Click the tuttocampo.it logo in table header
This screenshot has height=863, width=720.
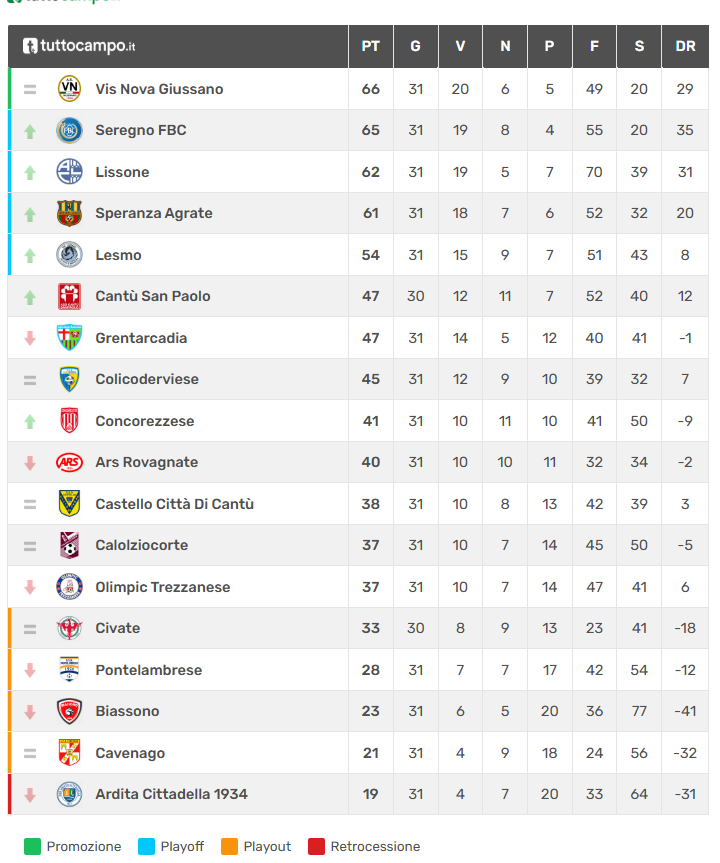80,46
